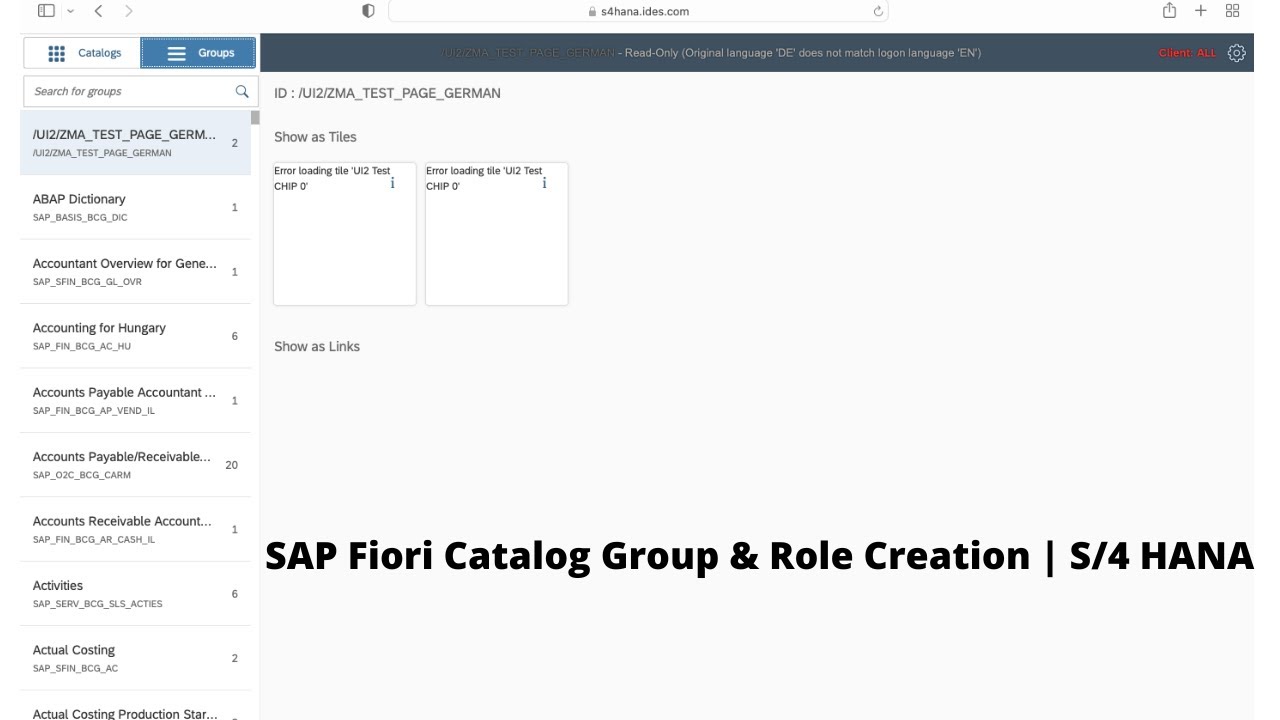This screenshot has height=720, width=1280.
Task: Open a new tab with the plus icon
Action: [1201, 11]
